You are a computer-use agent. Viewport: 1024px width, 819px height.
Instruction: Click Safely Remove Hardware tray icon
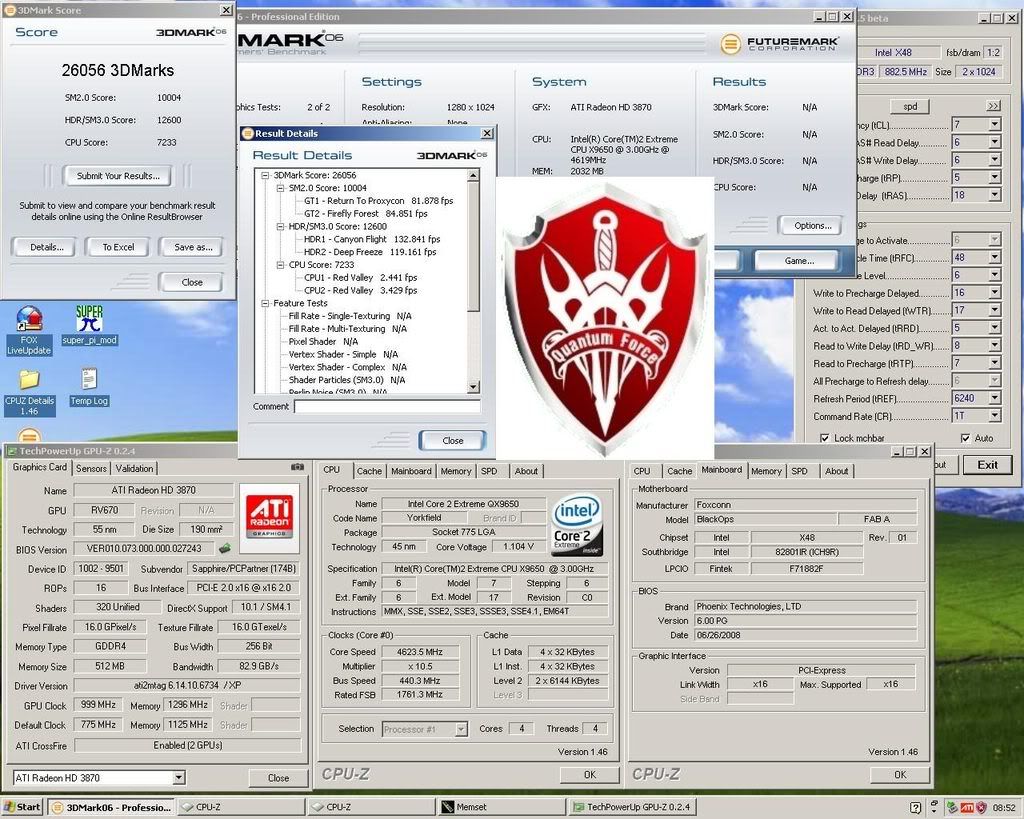point(953,807)
